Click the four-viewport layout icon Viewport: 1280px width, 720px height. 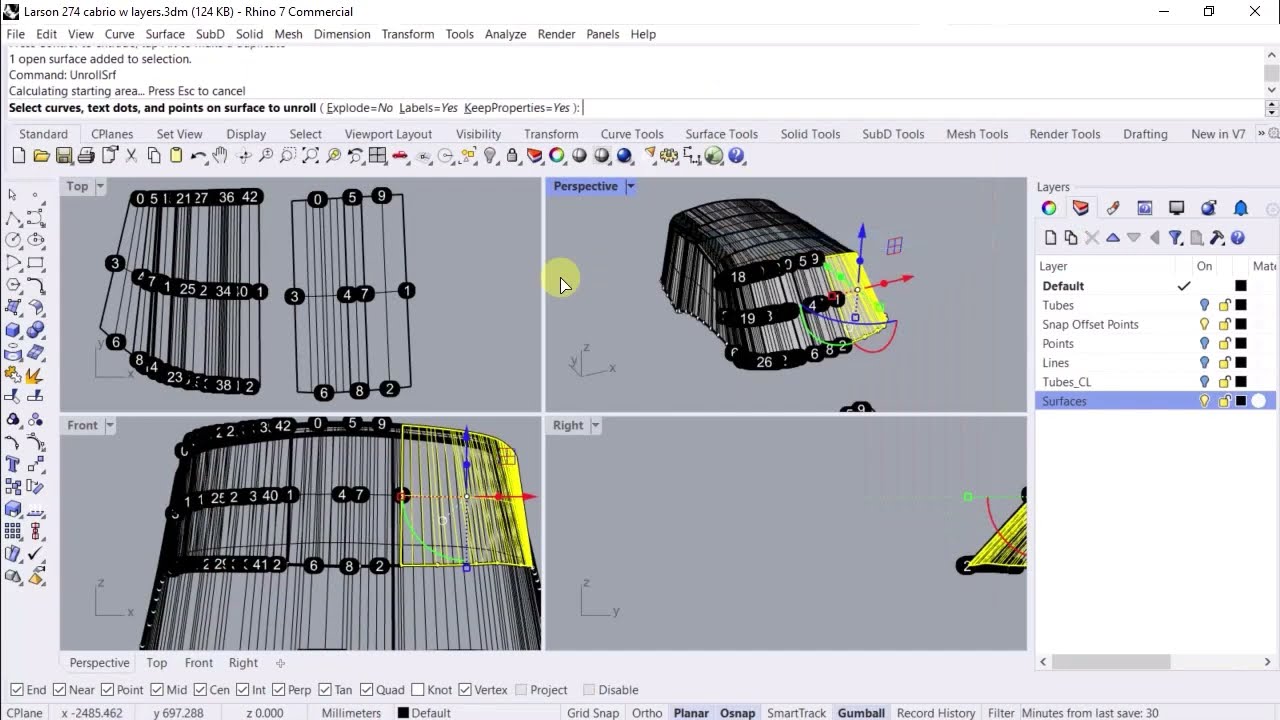(378, 156)
